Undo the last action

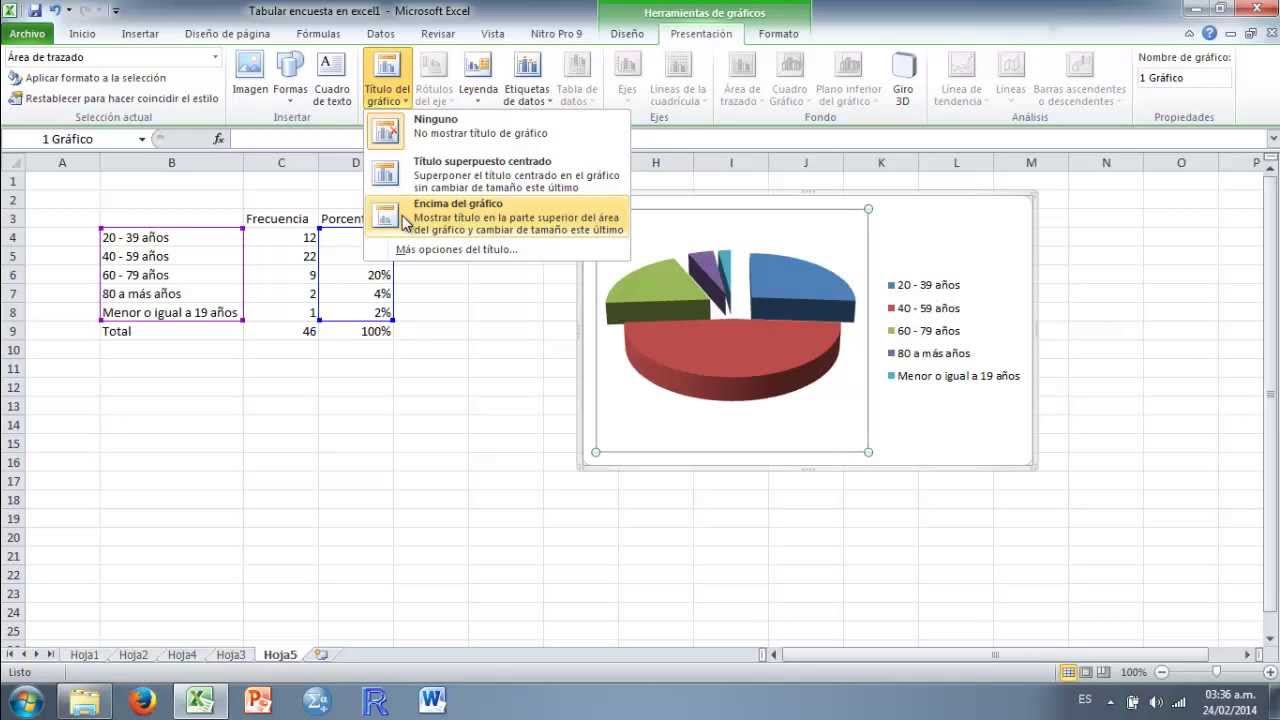(55, 11)
